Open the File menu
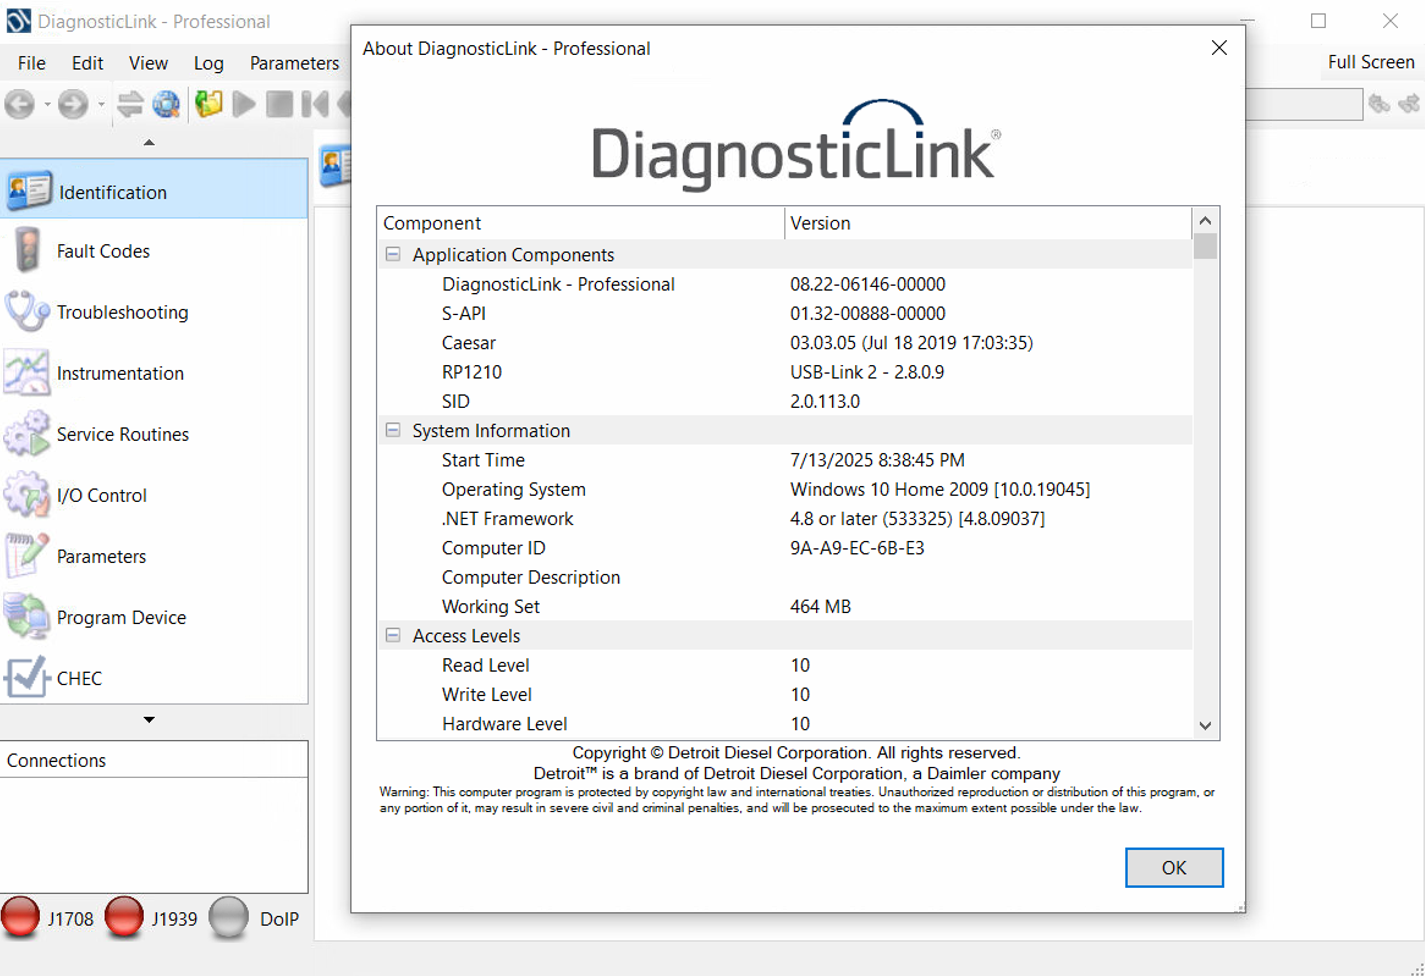Image resolution: width=1425 pixels, height=976 pixels. click(31, 63)
